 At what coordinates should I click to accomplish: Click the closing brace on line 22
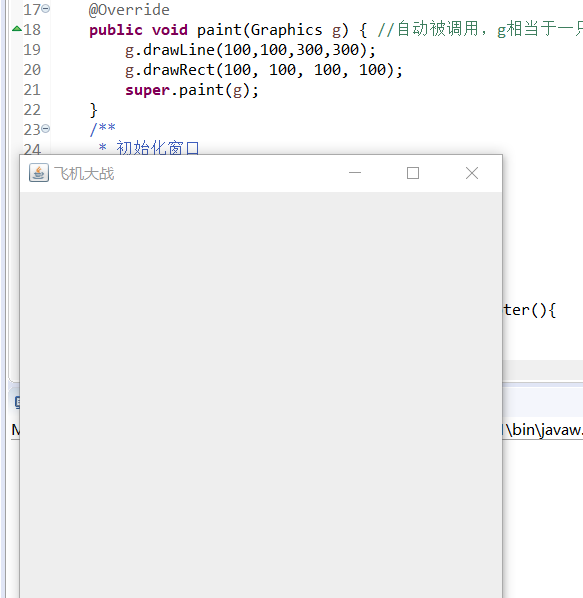point(93,110)
